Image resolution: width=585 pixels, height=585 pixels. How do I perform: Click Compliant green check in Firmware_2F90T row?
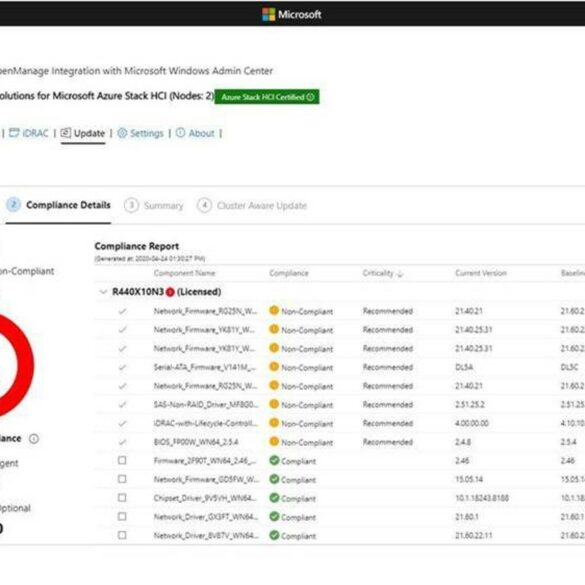click(x=274, y=460)
